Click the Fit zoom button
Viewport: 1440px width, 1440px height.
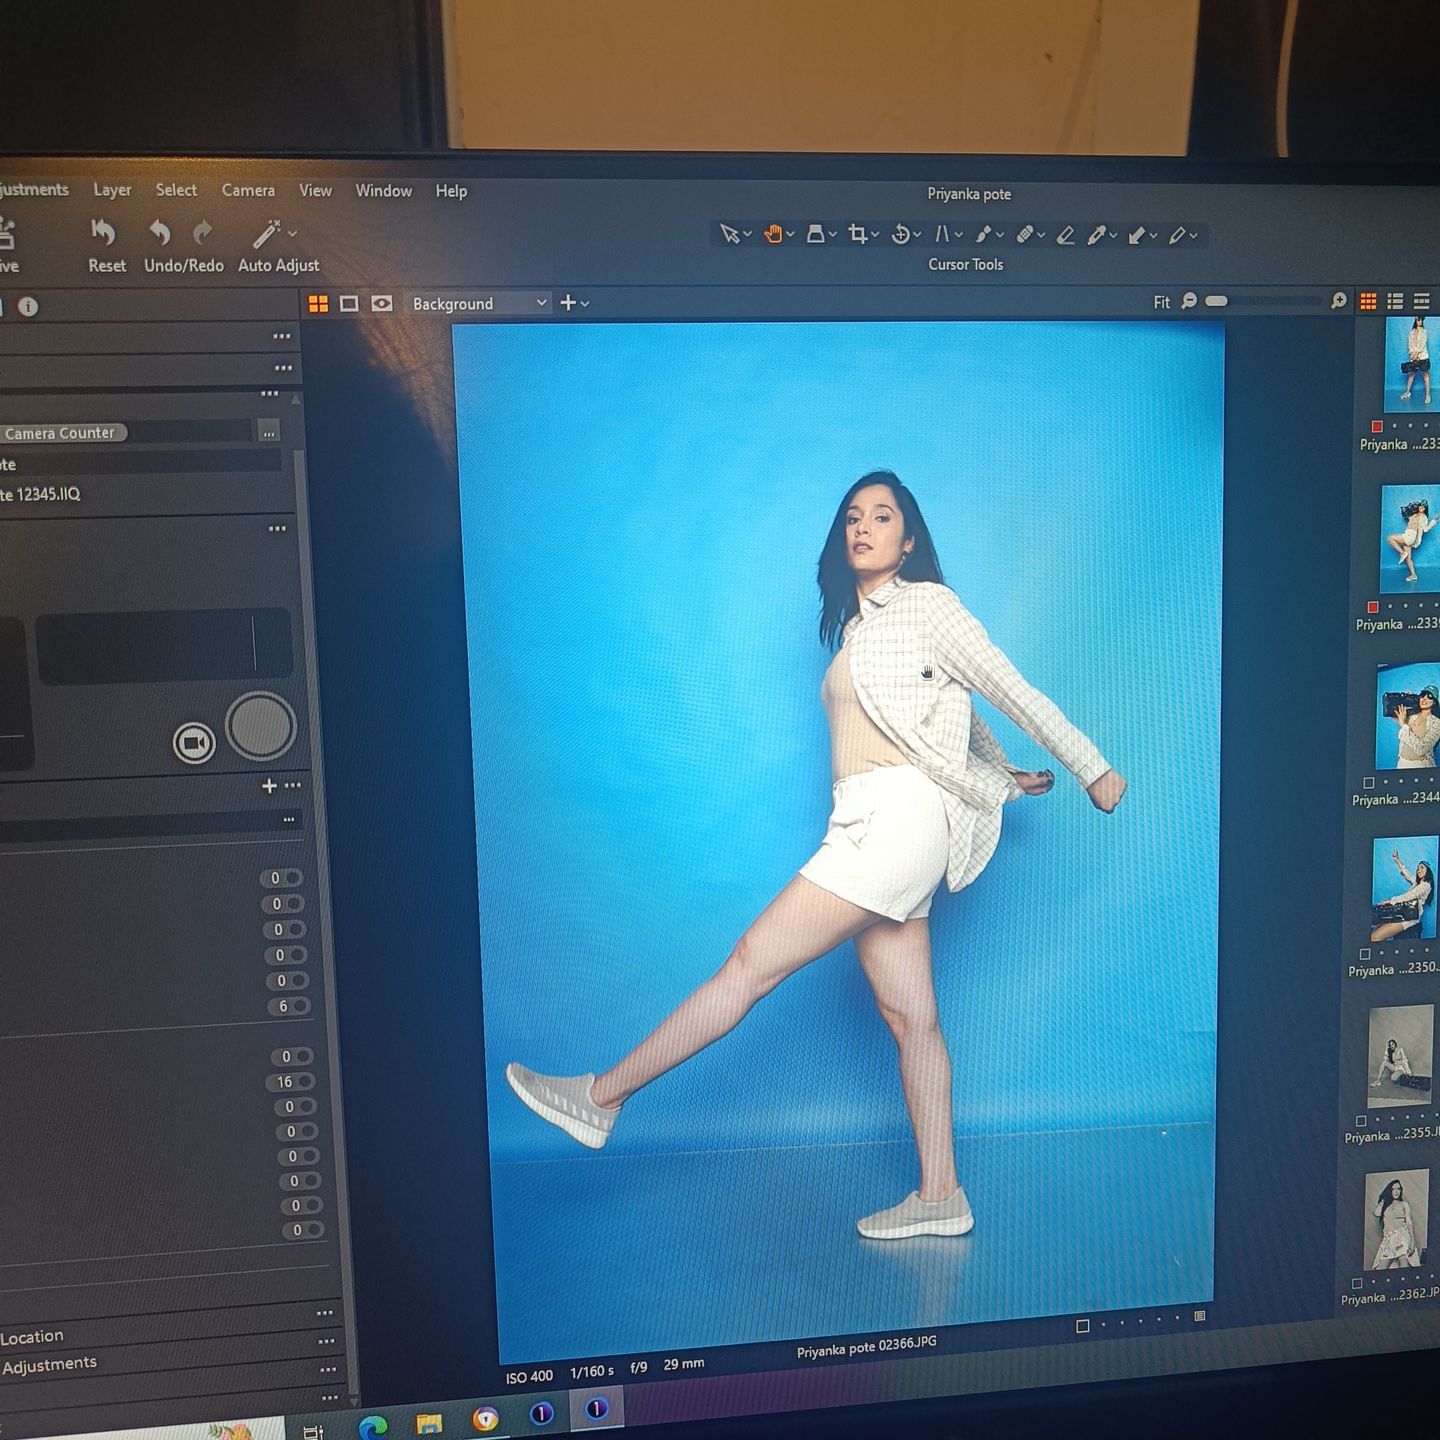tap(1161, 302)
